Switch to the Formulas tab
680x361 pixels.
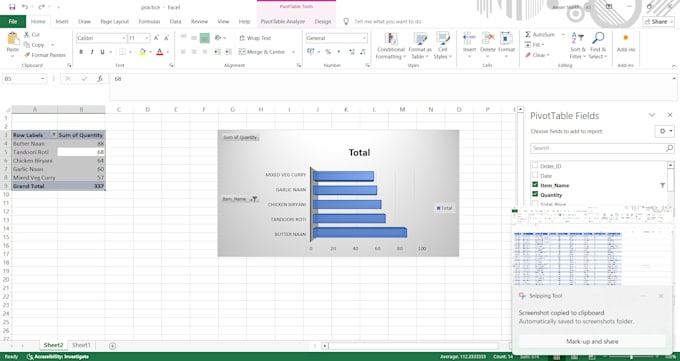click(149, 21)
